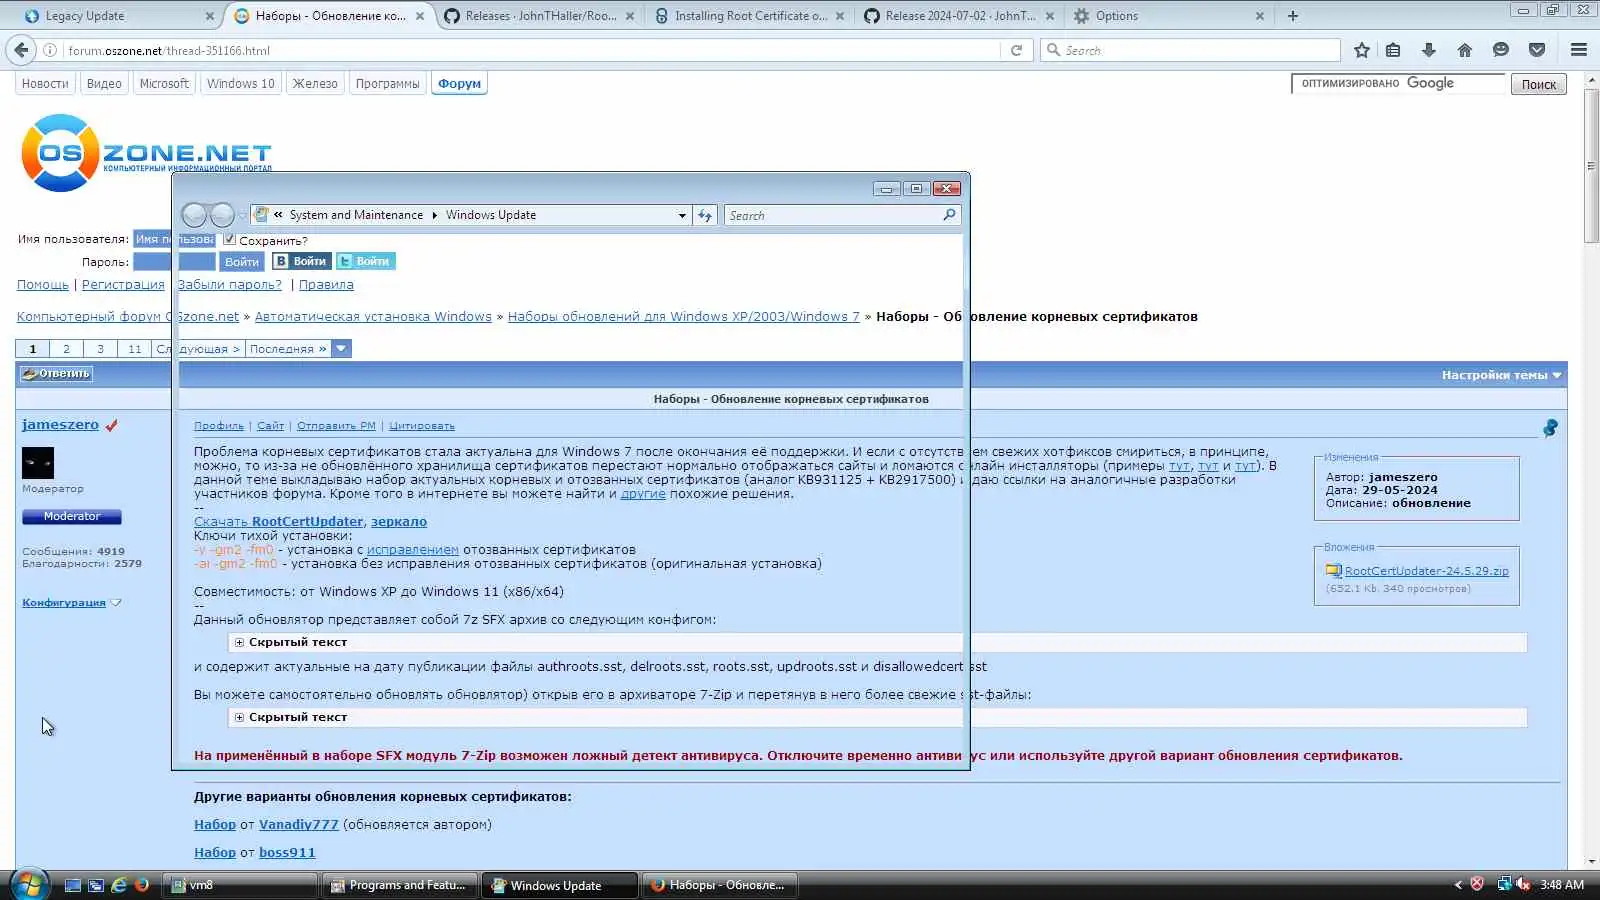Click the chat bubble smiley toolbar icon

1501,50
